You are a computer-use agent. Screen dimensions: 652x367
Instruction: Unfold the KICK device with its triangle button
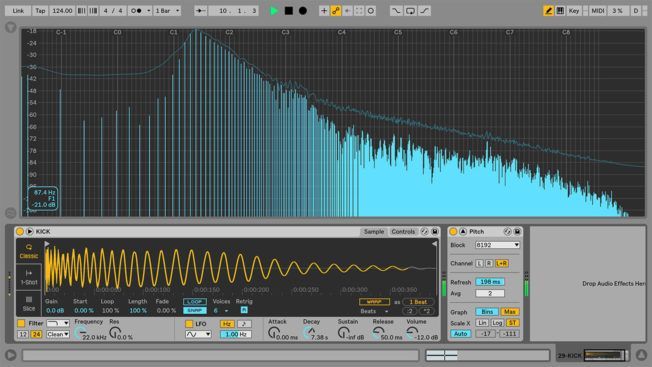click(30, 232)
